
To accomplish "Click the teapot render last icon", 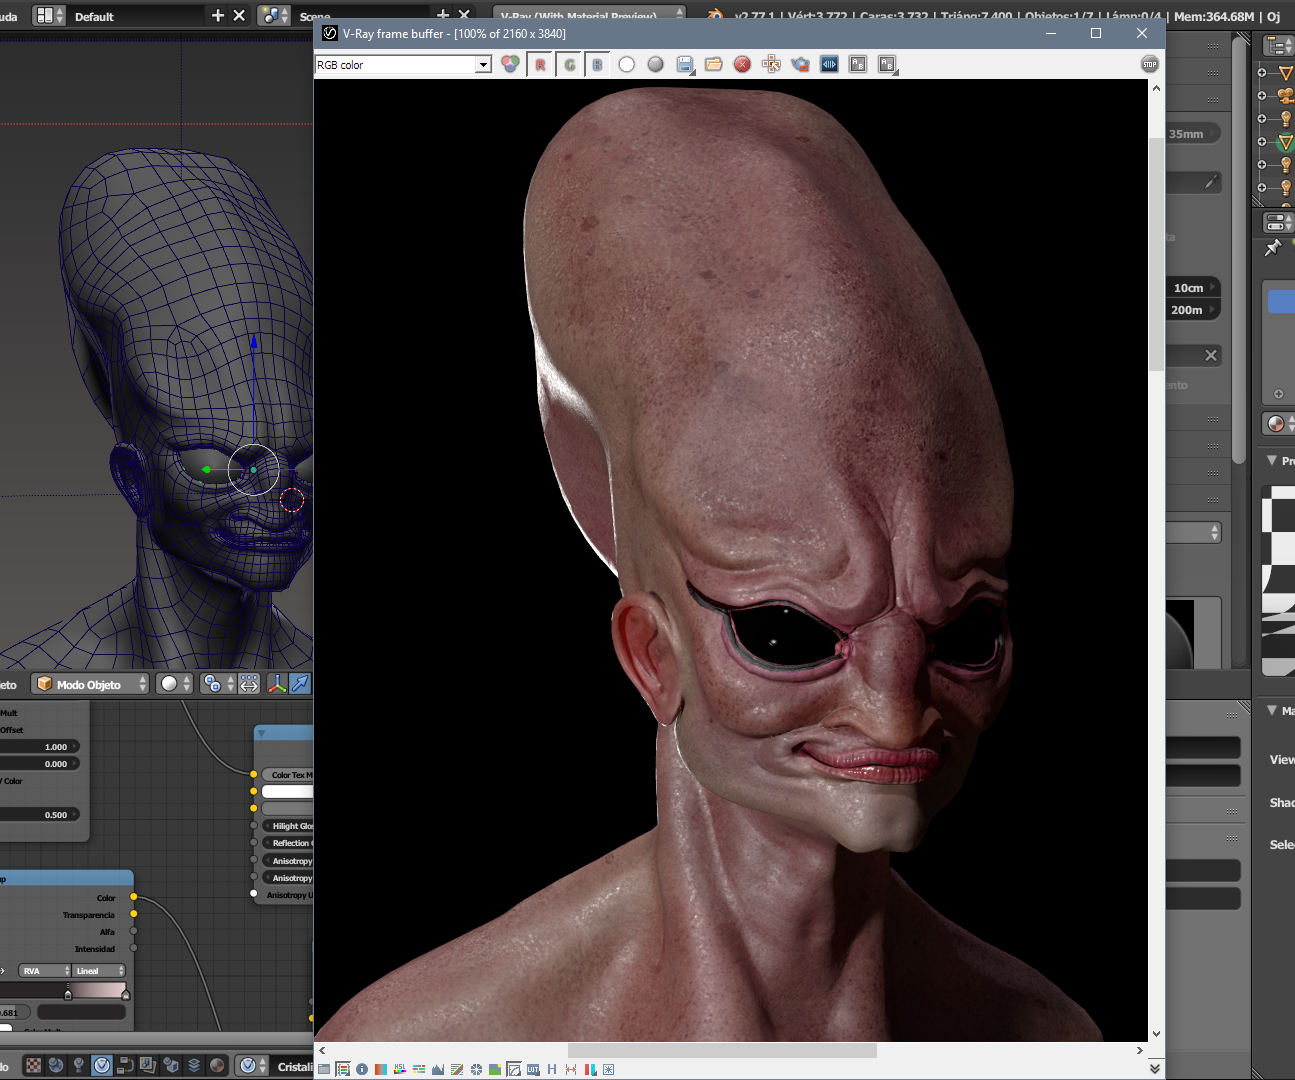I will coord(800,65).
